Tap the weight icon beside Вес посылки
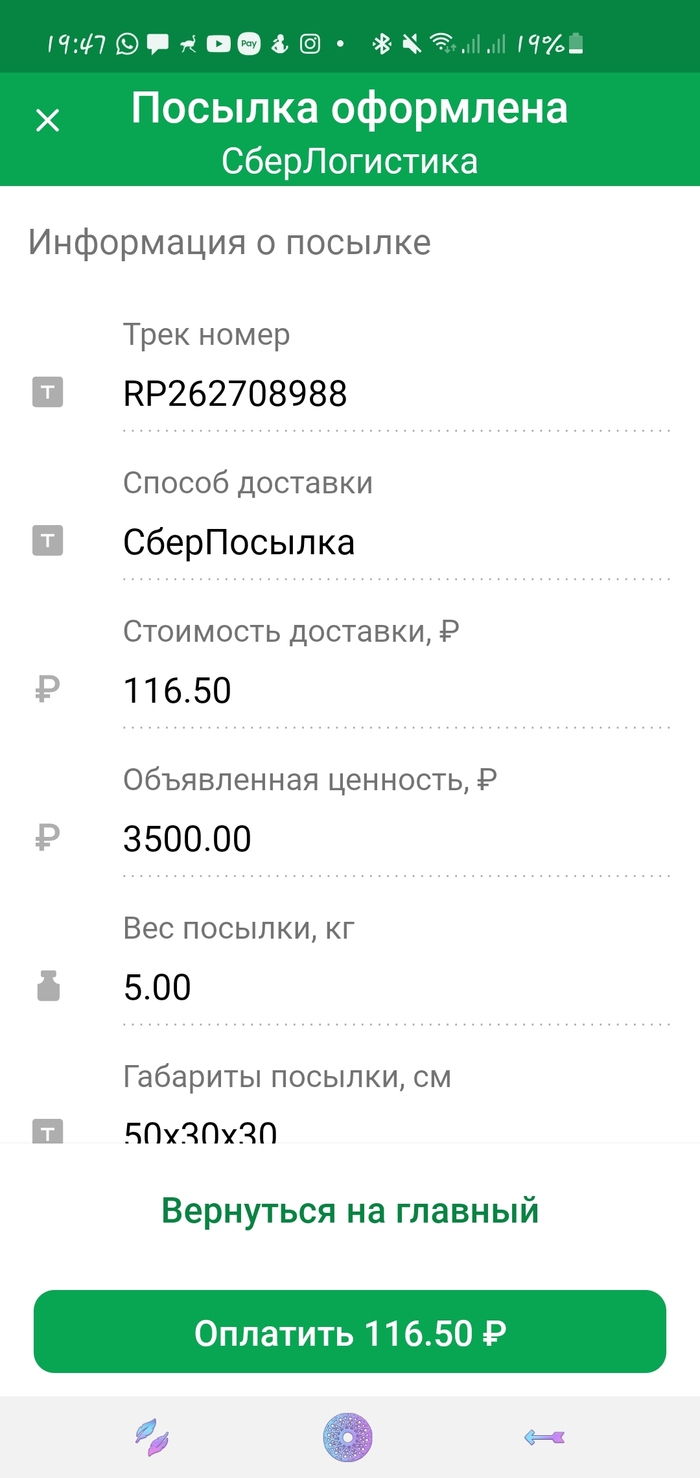The height and width of the screenshot is (1478, 700). click(x=48, y=987)
